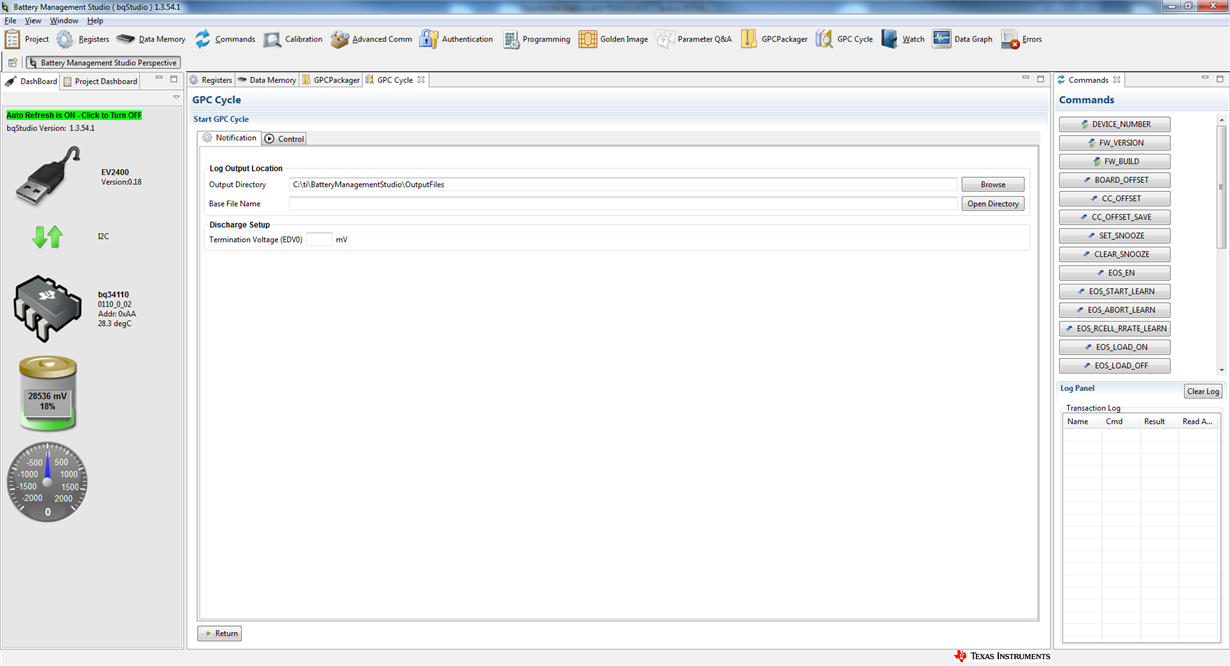Image resolution: width=1230 pixels, height=666 pixels.
Task: Send the FW_BUILD command
Action: 1114,161
